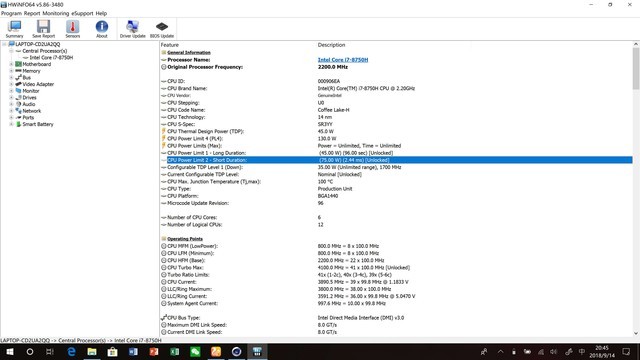640x360 pixels.
Task: Open the taskbar clock showing 20:45
Action: click(602, 351)
